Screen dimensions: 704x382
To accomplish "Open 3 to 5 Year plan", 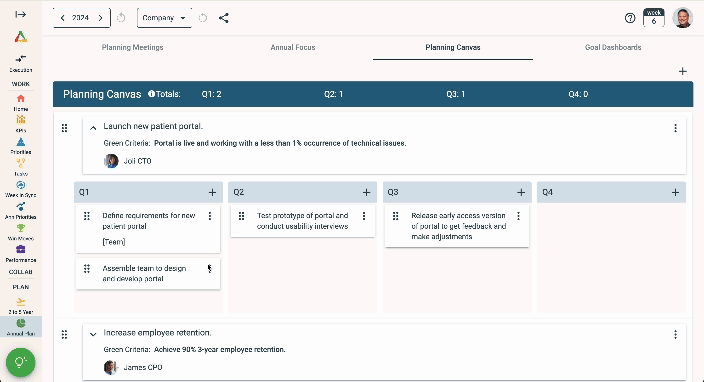I will tap(21, 306).
